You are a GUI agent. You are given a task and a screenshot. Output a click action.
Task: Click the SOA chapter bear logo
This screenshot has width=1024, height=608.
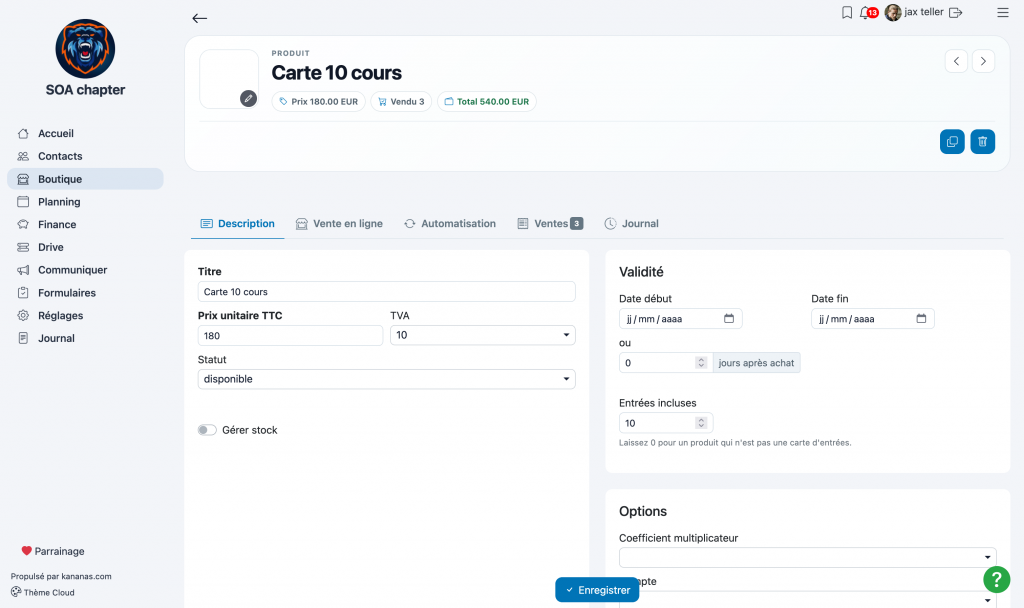pos(86,49)
